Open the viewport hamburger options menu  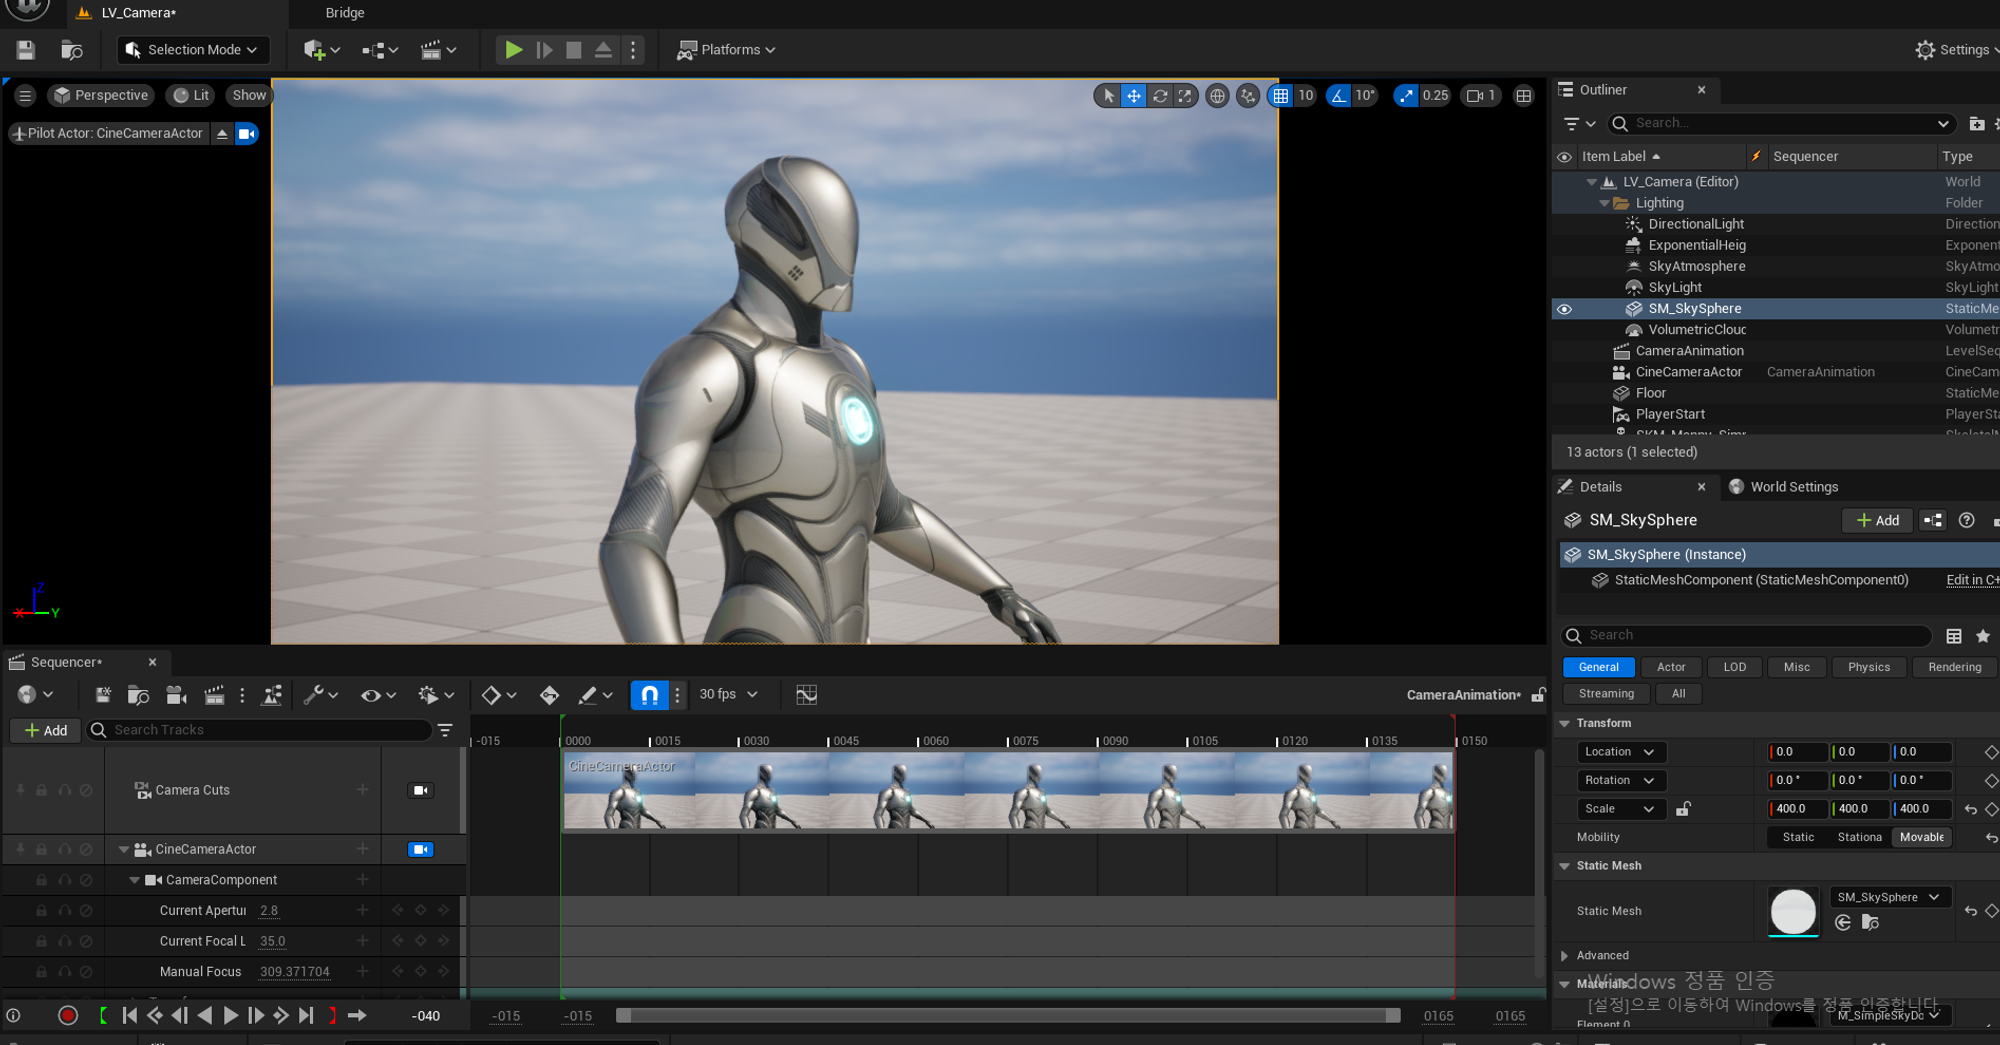click(x=25, y=95)
